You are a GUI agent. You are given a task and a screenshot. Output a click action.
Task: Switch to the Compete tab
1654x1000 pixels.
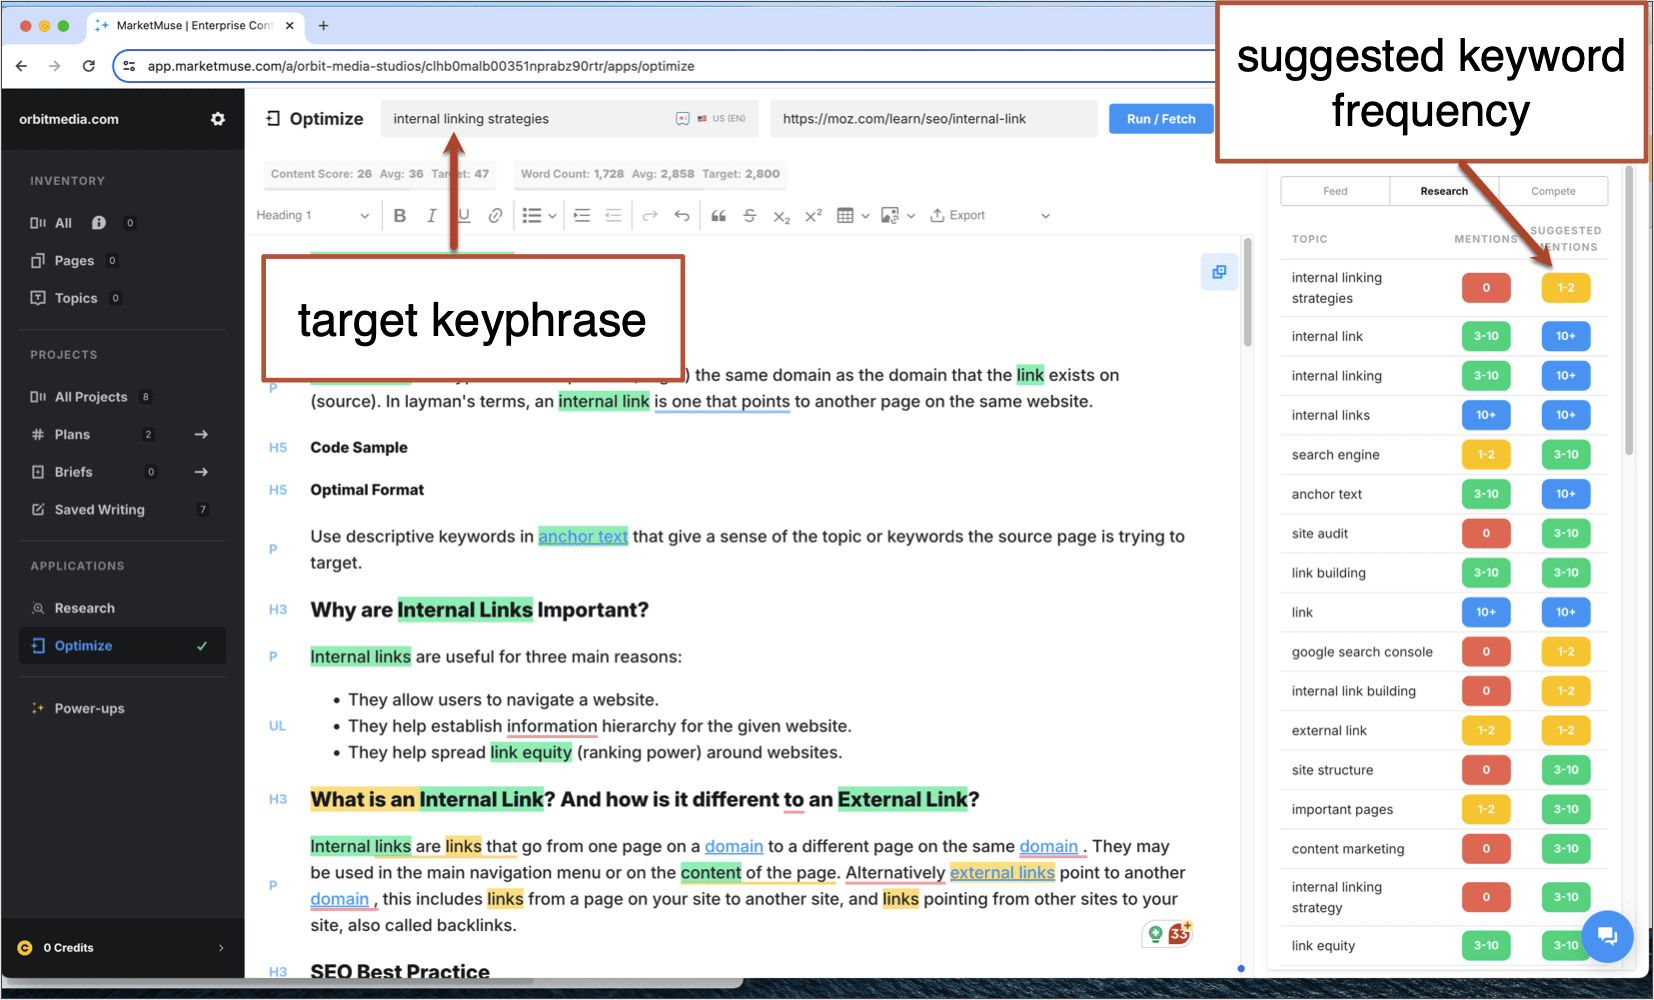(1553, 191)
